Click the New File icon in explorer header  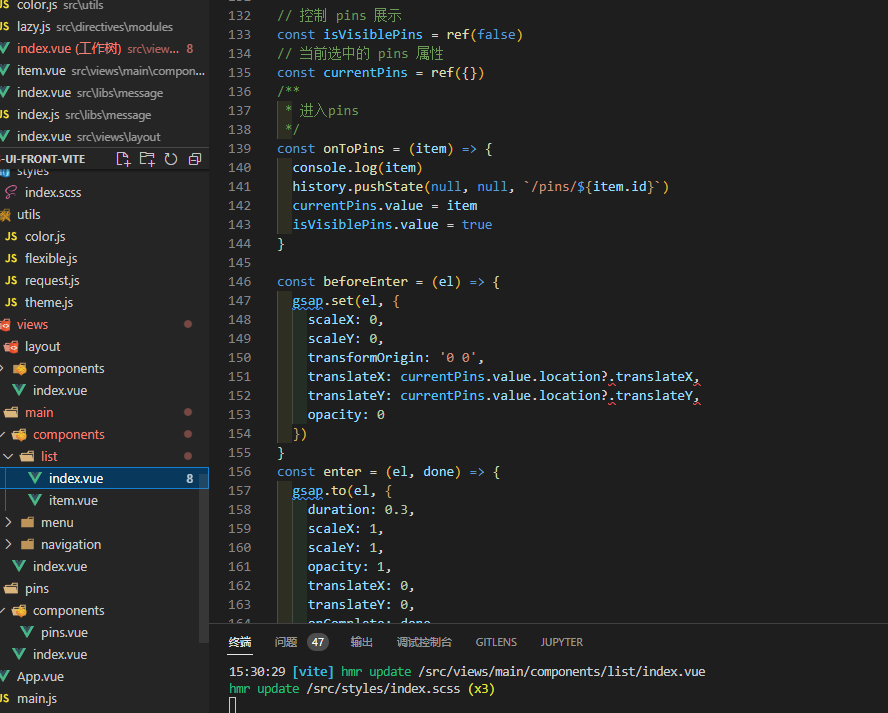[x=123, y=159]
